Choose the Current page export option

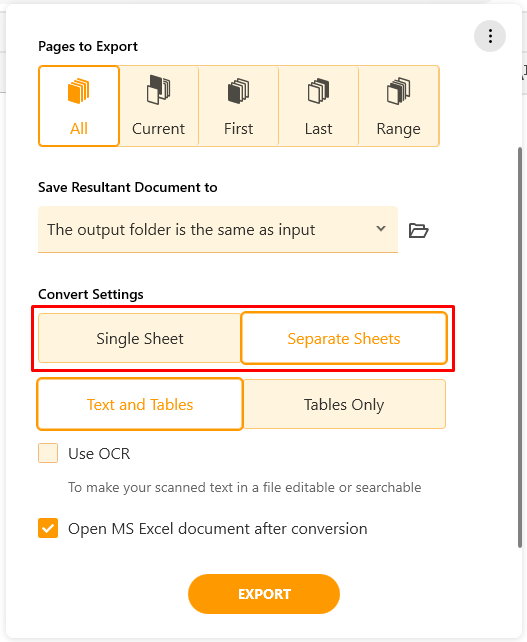pos(158,106)
